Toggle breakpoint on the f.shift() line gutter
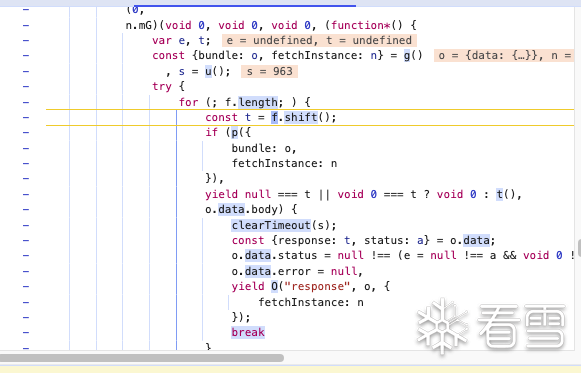The width and height of the screenshot is (581, 373). (x=26, y=117)
